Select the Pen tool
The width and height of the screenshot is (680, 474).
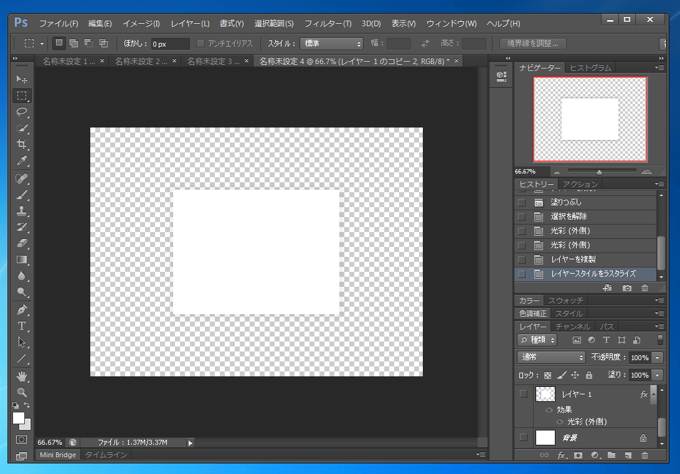click(21, 310)
